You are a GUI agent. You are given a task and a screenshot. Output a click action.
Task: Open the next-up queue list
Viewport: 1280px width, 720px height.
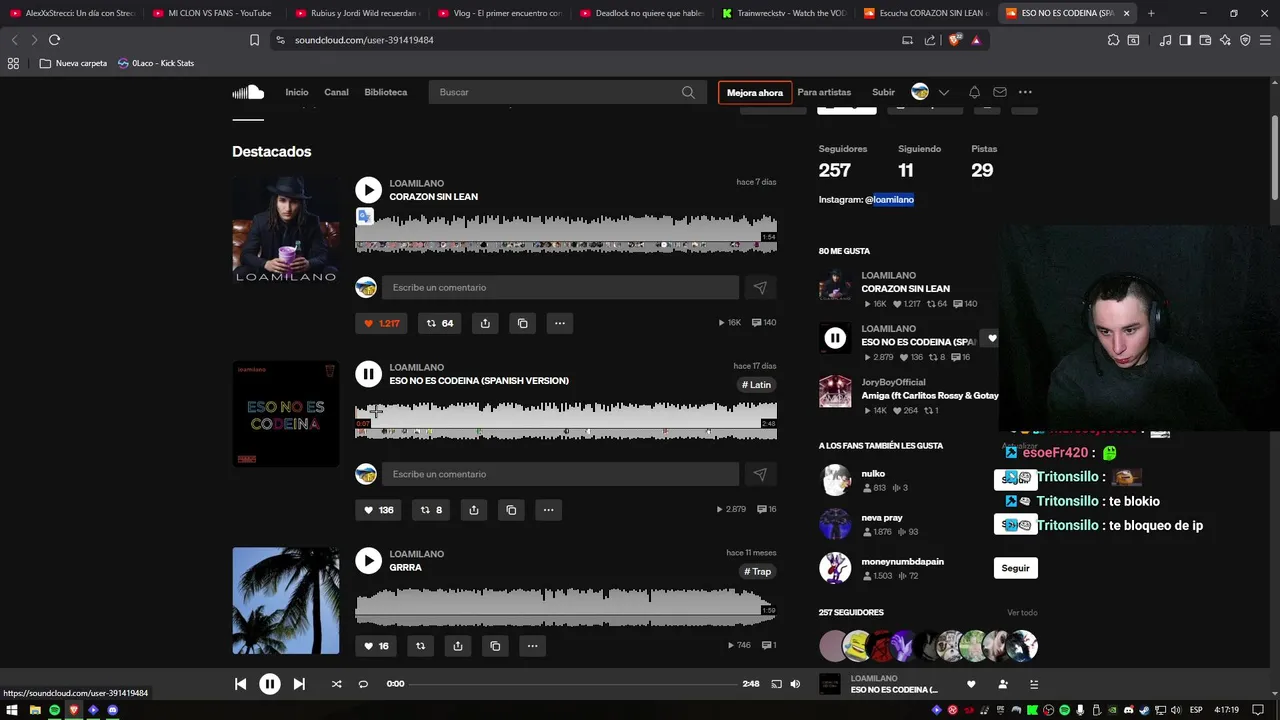(x=1034, y=684)
